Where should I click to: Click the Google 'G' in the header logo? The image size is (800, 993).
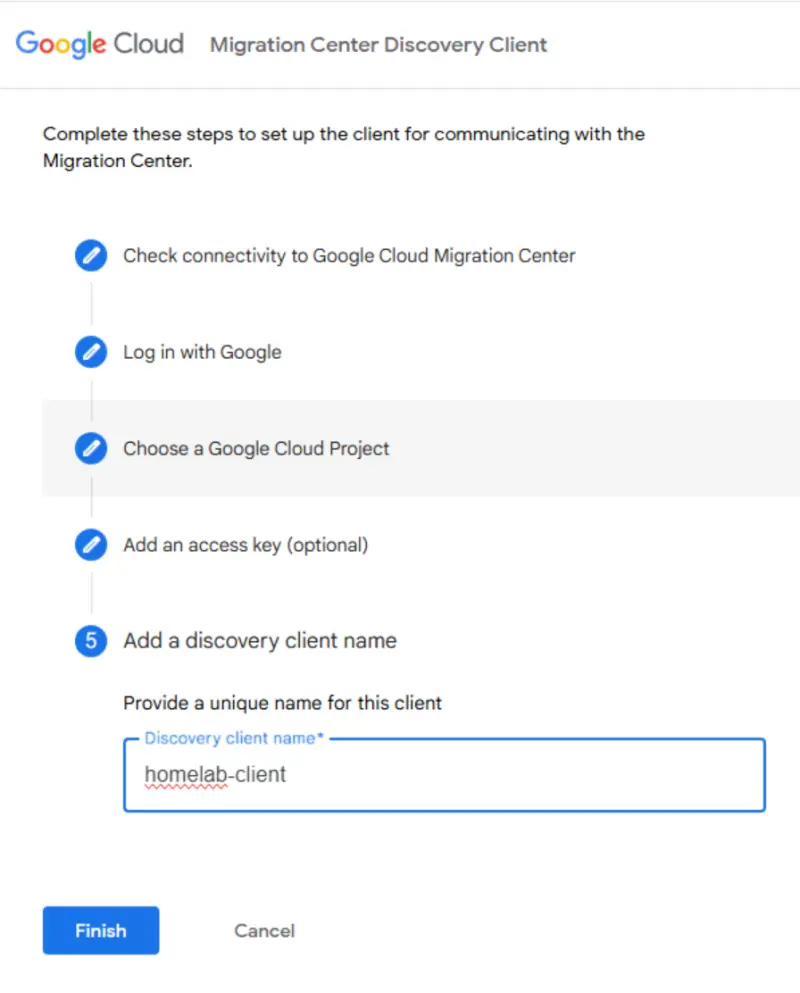pos(28,44)
